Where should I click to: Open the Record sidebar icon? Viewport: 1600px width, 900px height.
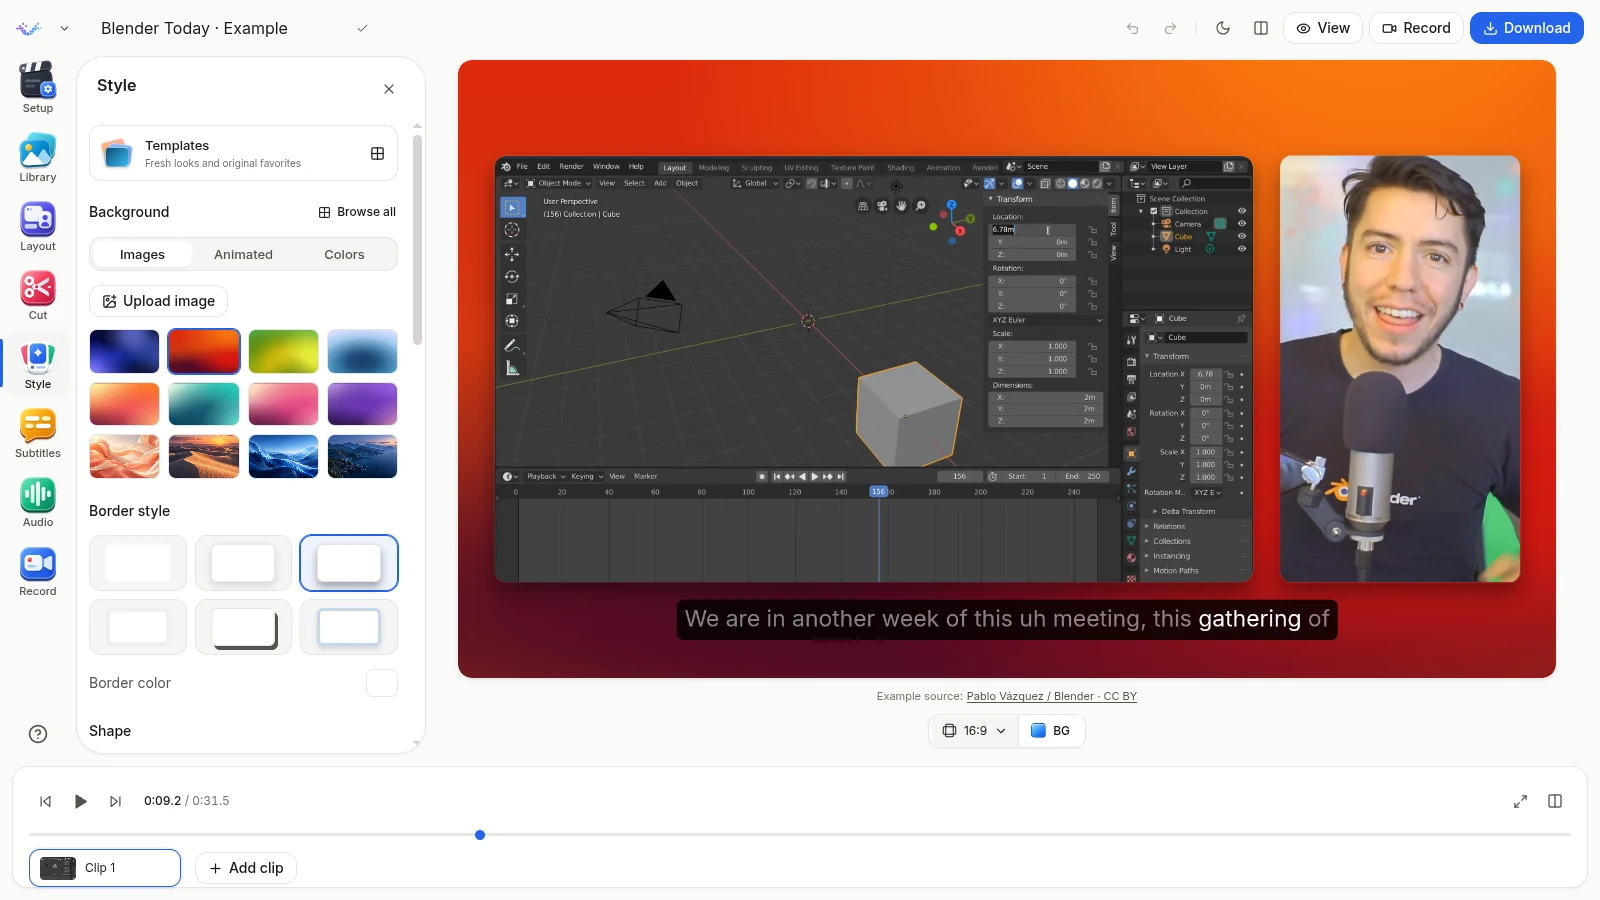click(x=38, y=571)
